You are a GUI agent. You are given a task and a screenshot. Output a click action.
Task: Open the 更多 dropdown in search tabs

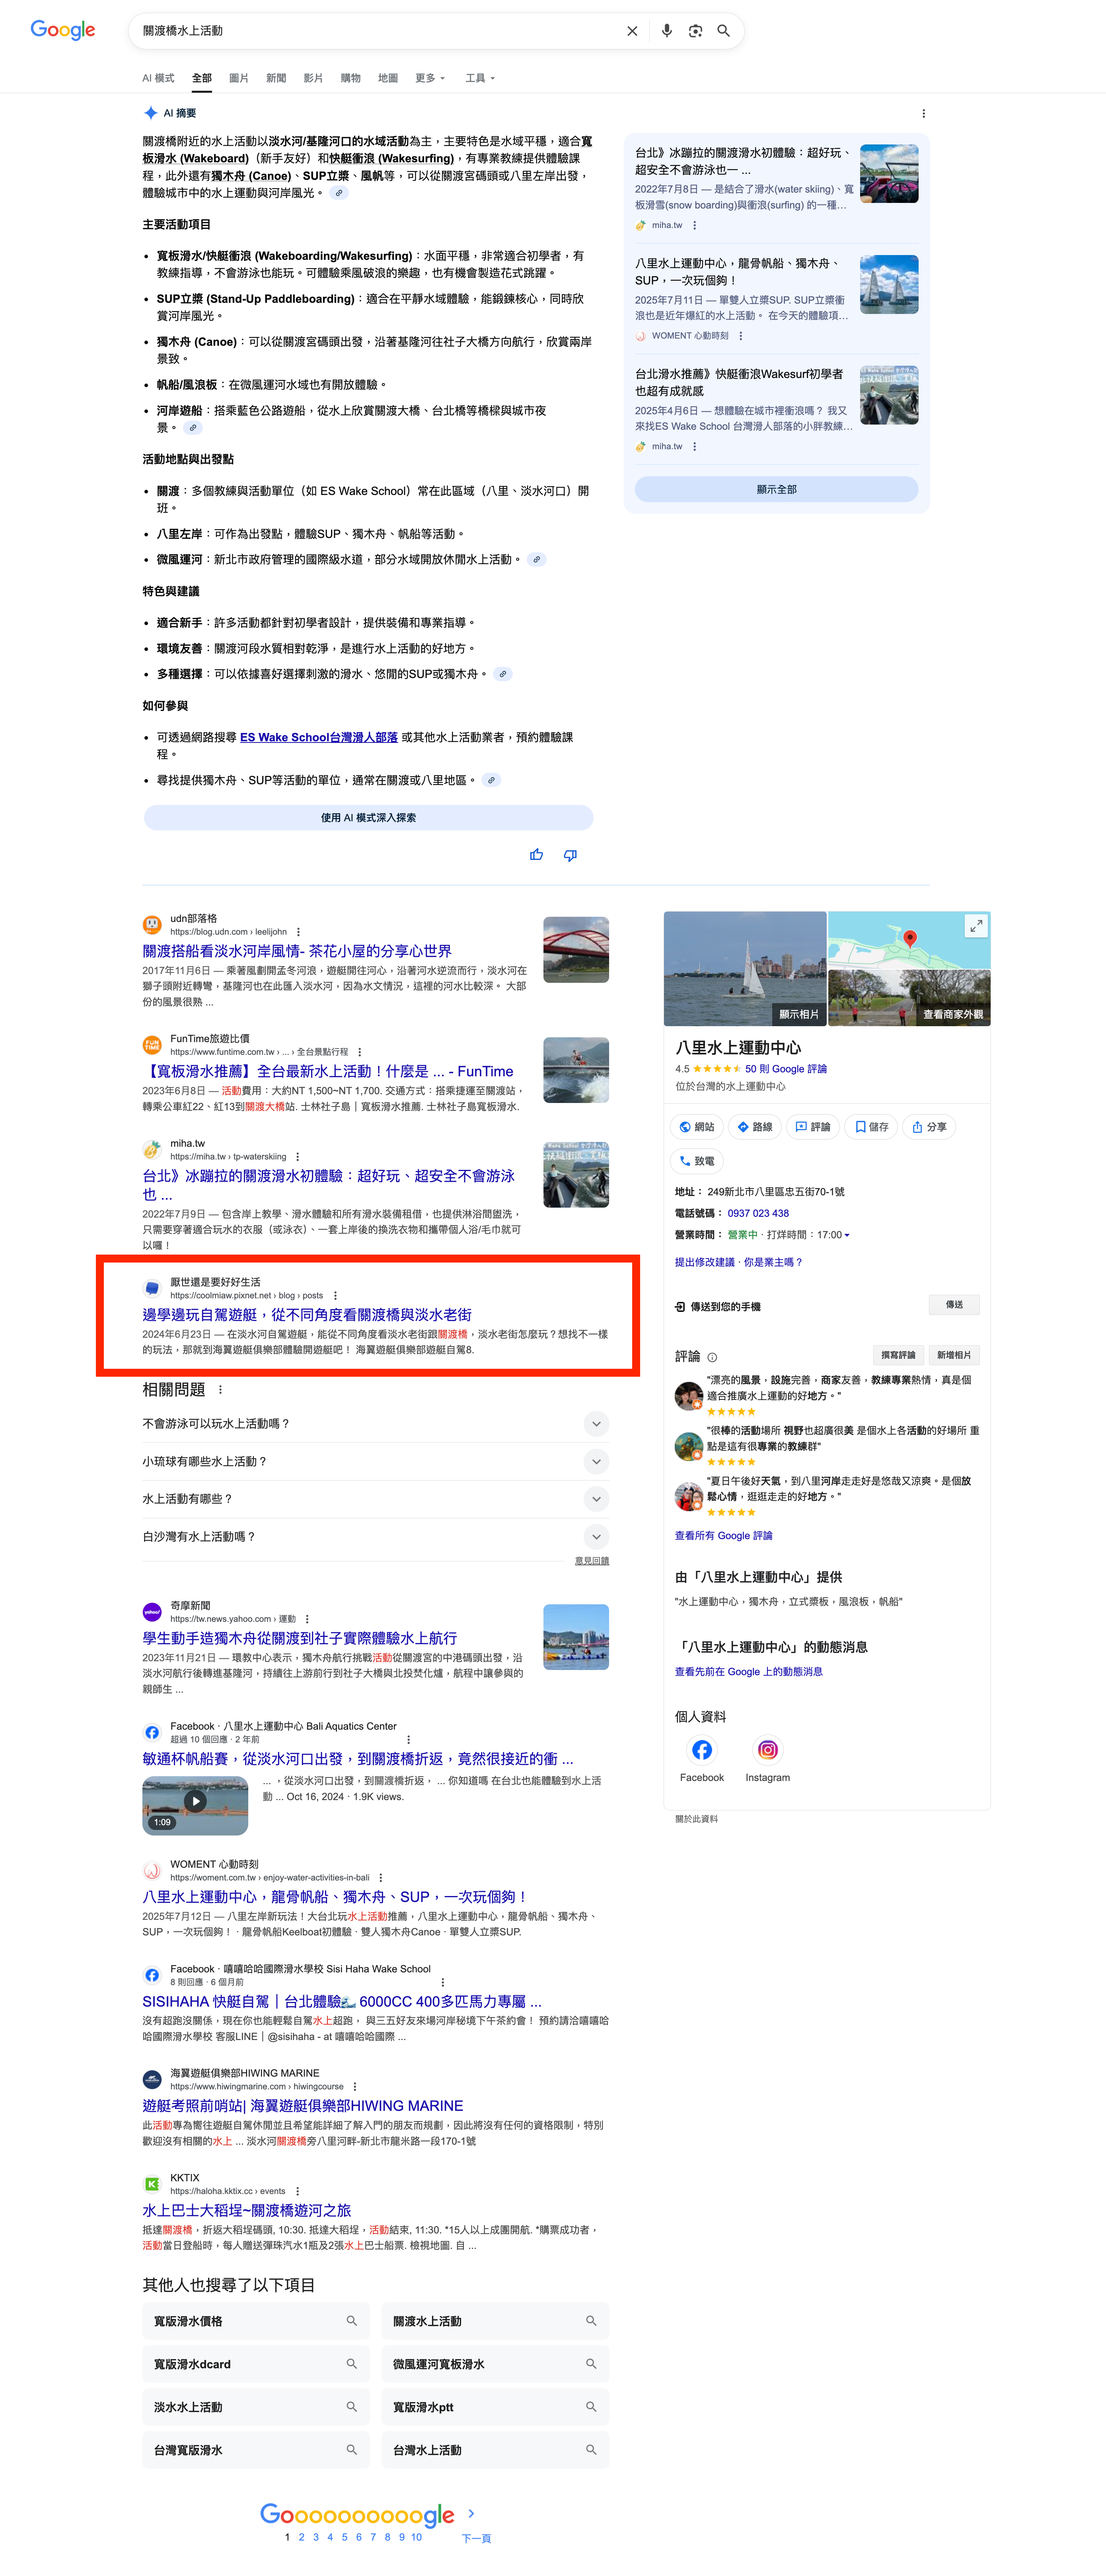click(430, 78)
